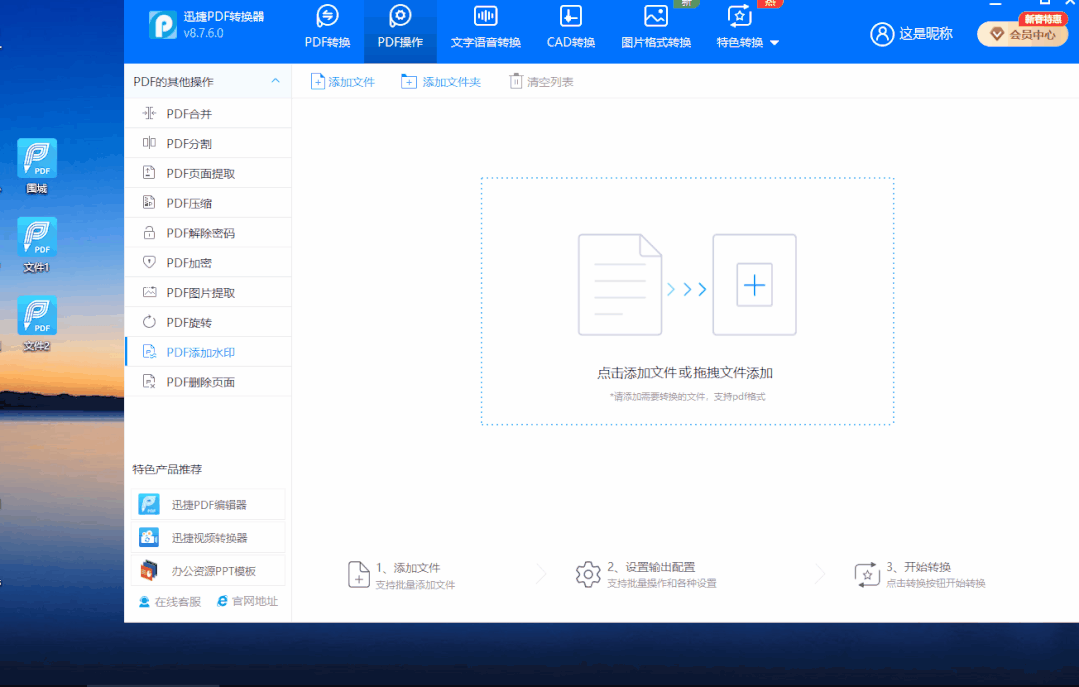The width and height of the screenshot is (1079, 687).
Task: Select PDF合并 in the sidebar
Action: [208, 114]
